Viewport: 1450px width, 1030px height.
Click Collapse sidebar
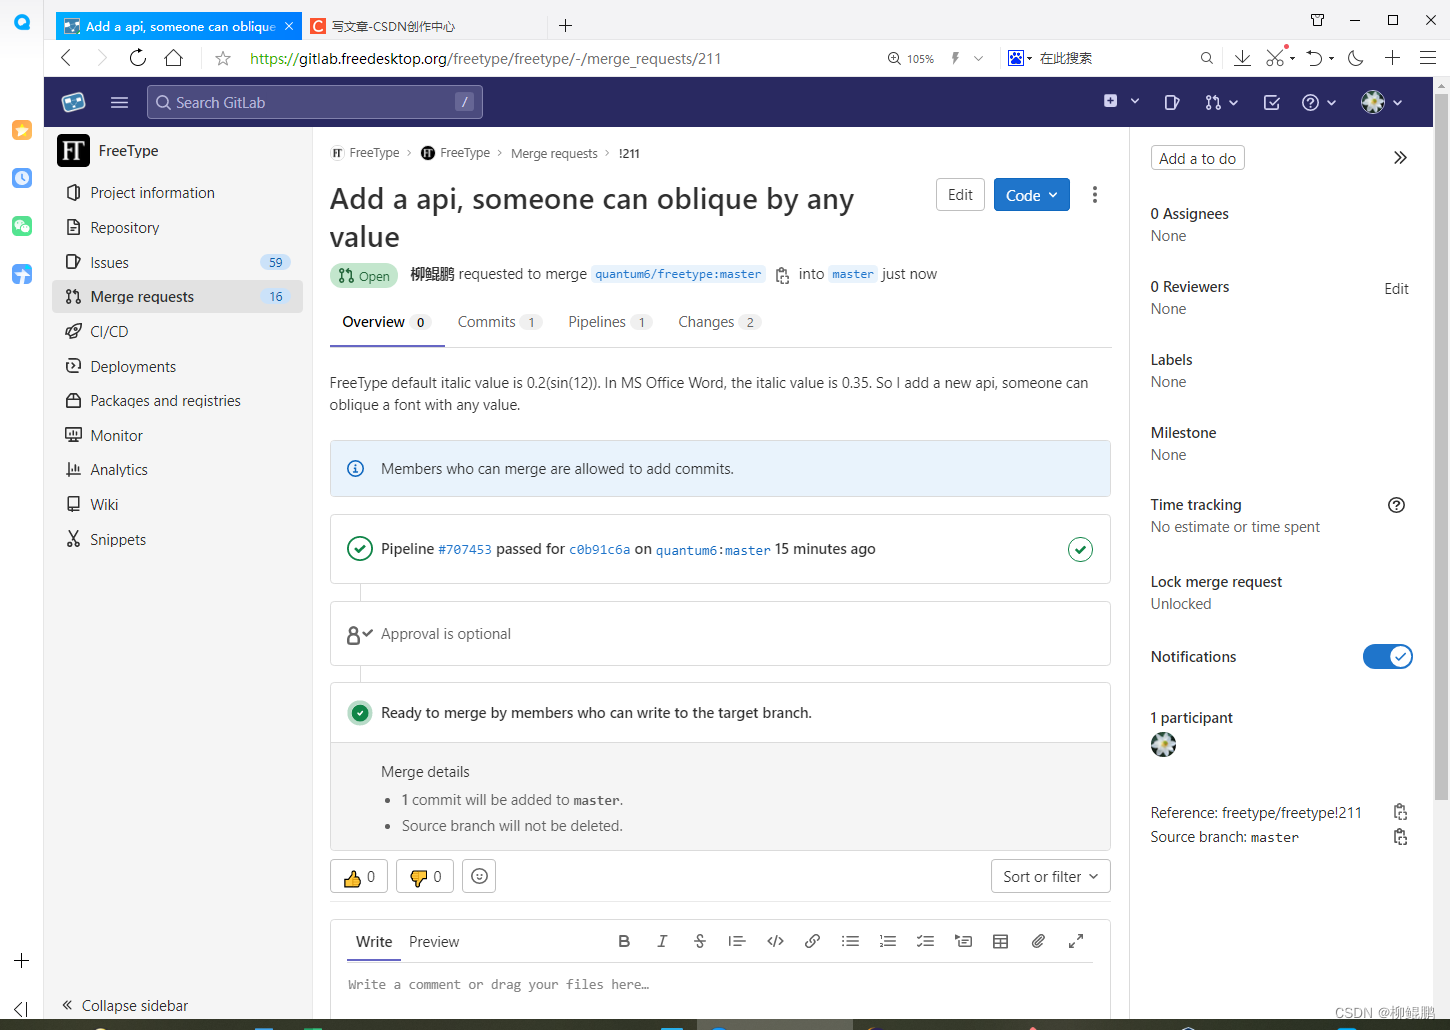(x=125, y=1005)
